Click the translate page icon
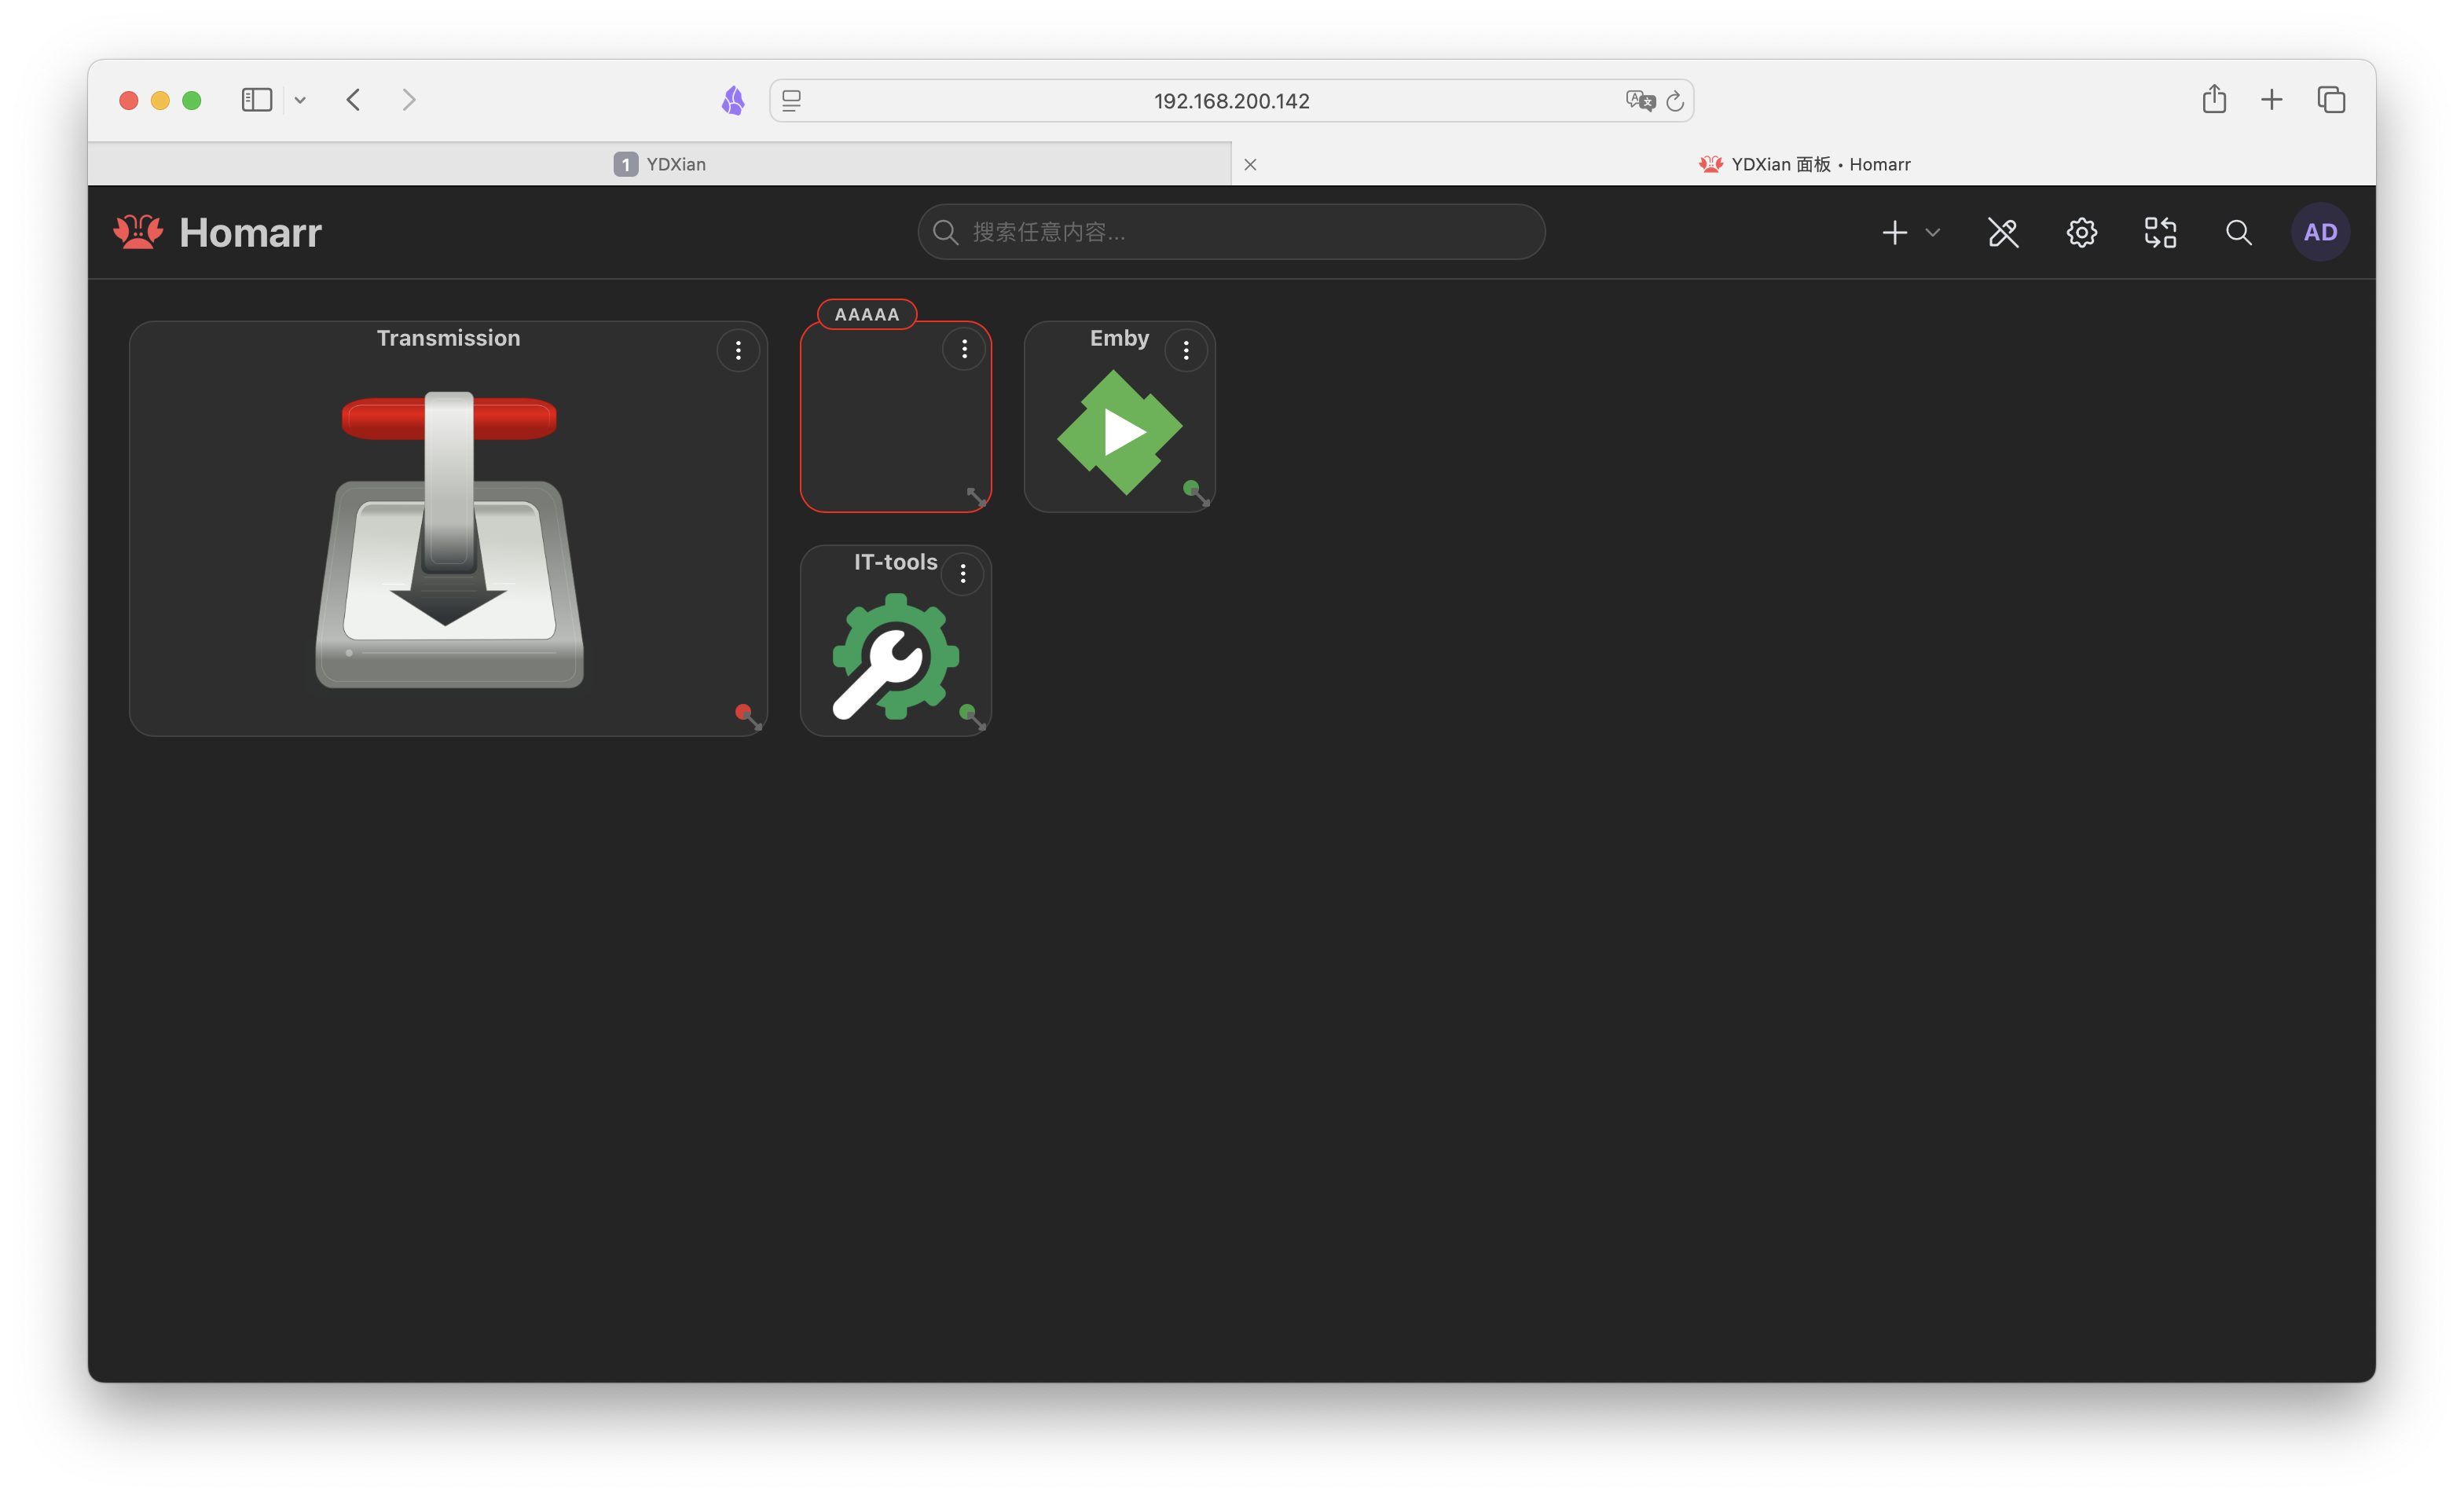 [x=1640, y=100]
